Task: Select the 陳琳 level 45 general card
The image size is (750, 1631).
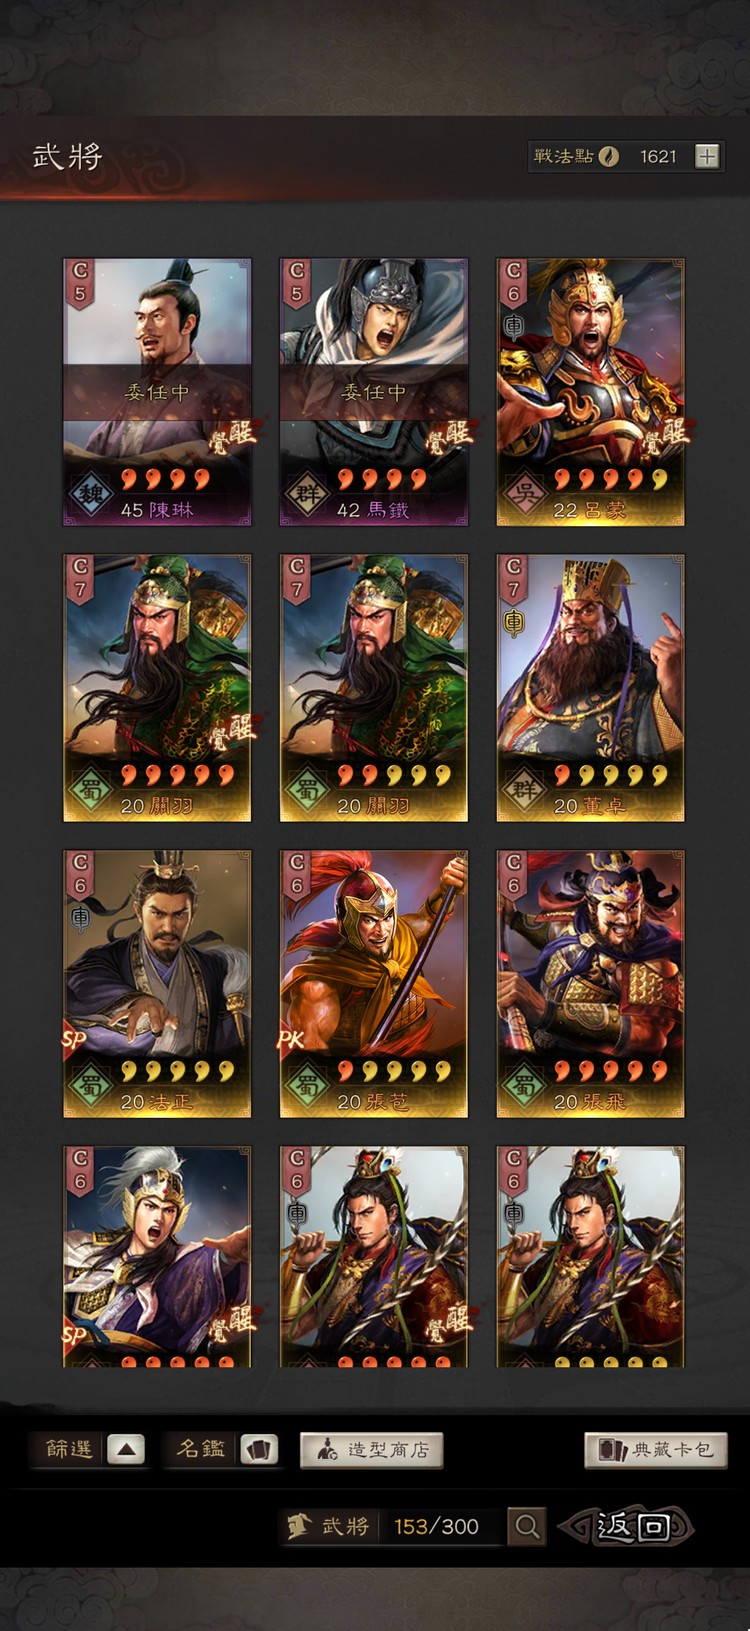Action: click(x=157, y=392)
